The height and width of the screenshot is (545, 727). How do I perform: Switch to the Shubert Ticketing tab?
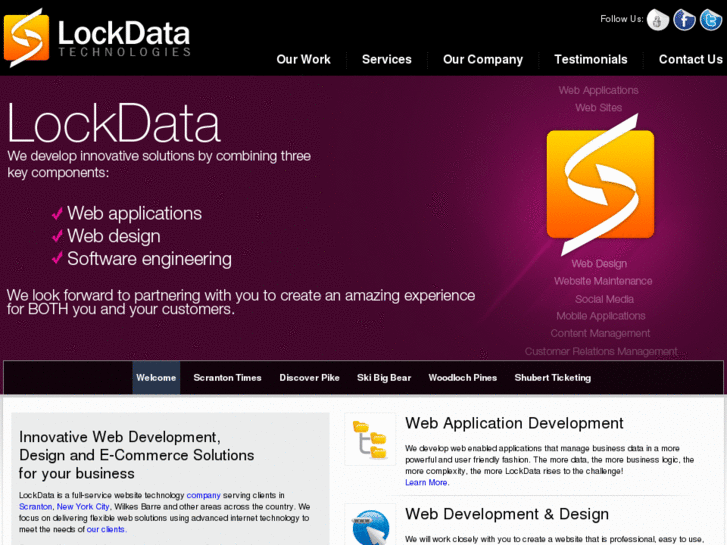coord(553,378)
